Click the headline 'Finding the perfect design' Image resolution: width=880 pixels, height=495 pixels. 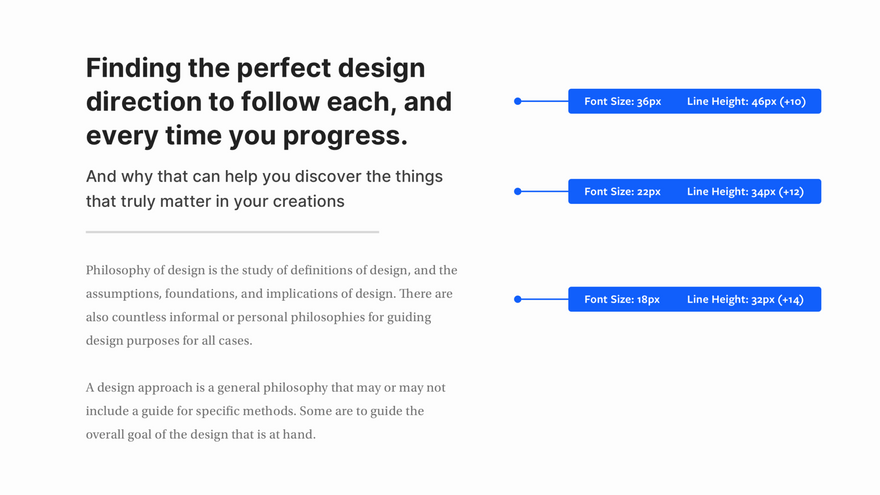[x=255, y=68]
